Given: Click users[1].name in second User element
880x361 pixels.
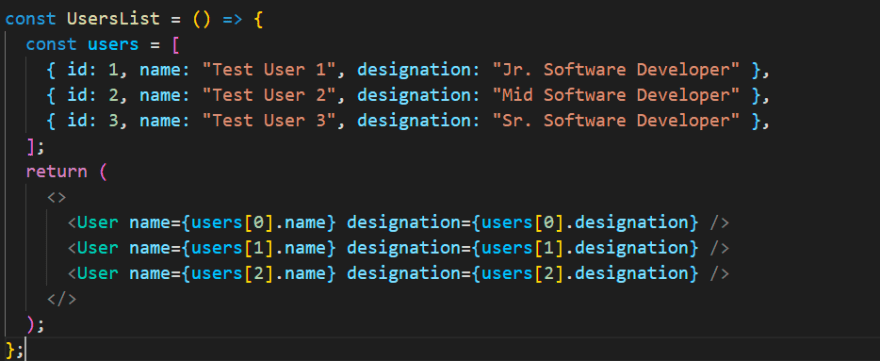Looking at the screenshot, I should click(258, 248).
